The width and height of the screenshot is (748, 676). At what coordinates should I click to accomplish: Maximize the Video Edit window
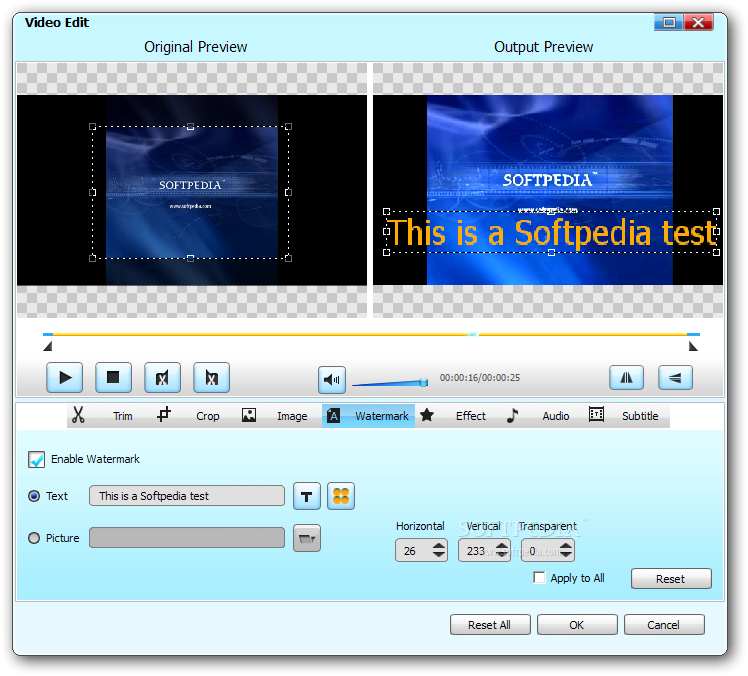pyautogui.click(x=669, y=22)
